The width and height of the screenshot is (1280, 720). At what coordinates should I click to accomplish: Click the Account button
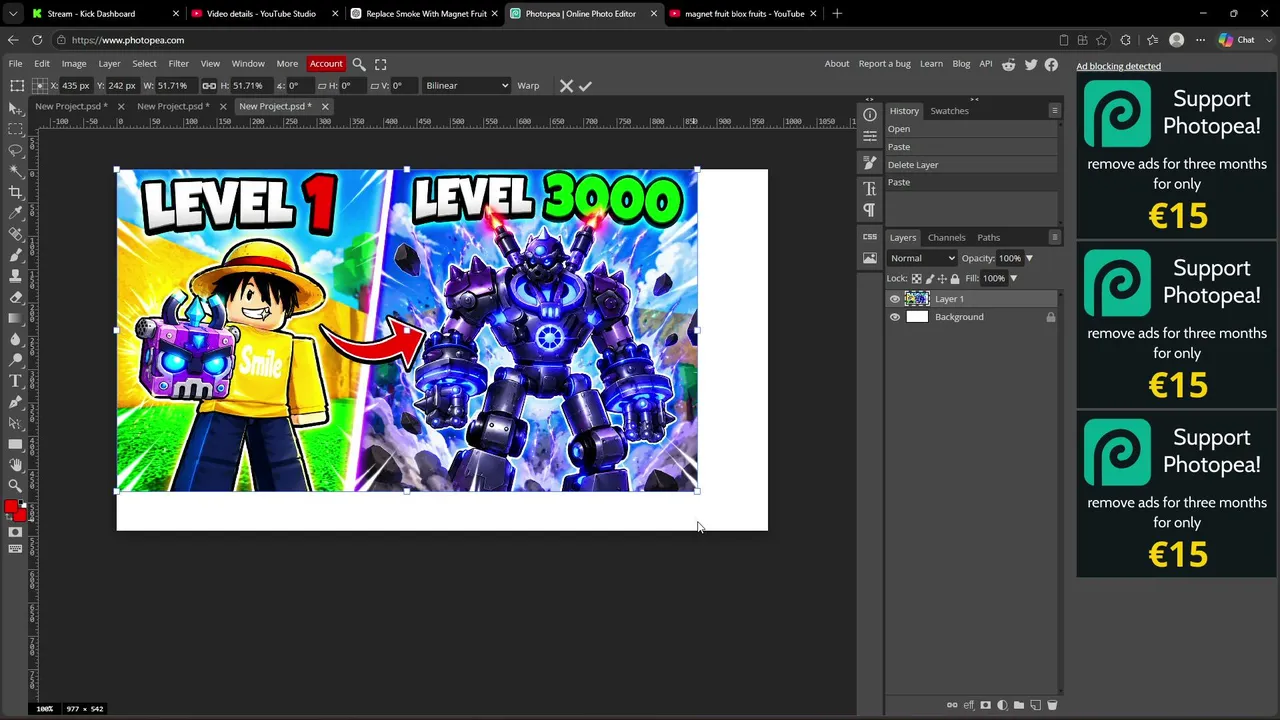[x=326, y=64]
